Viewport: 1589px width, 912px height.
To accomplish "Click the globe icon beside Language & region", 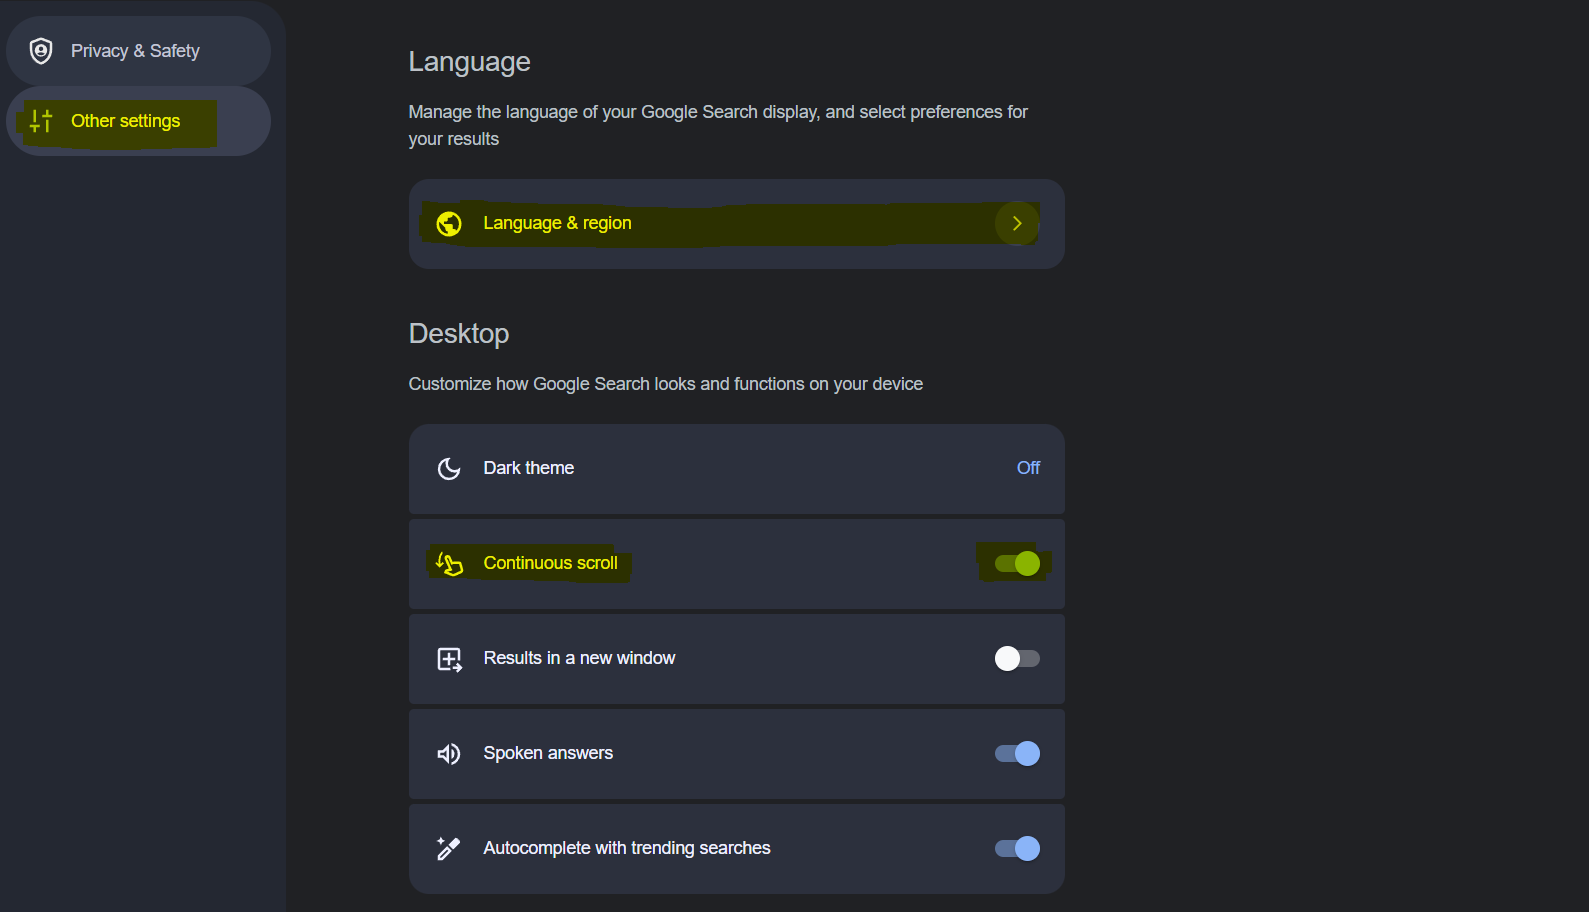I will coord(449,224).
